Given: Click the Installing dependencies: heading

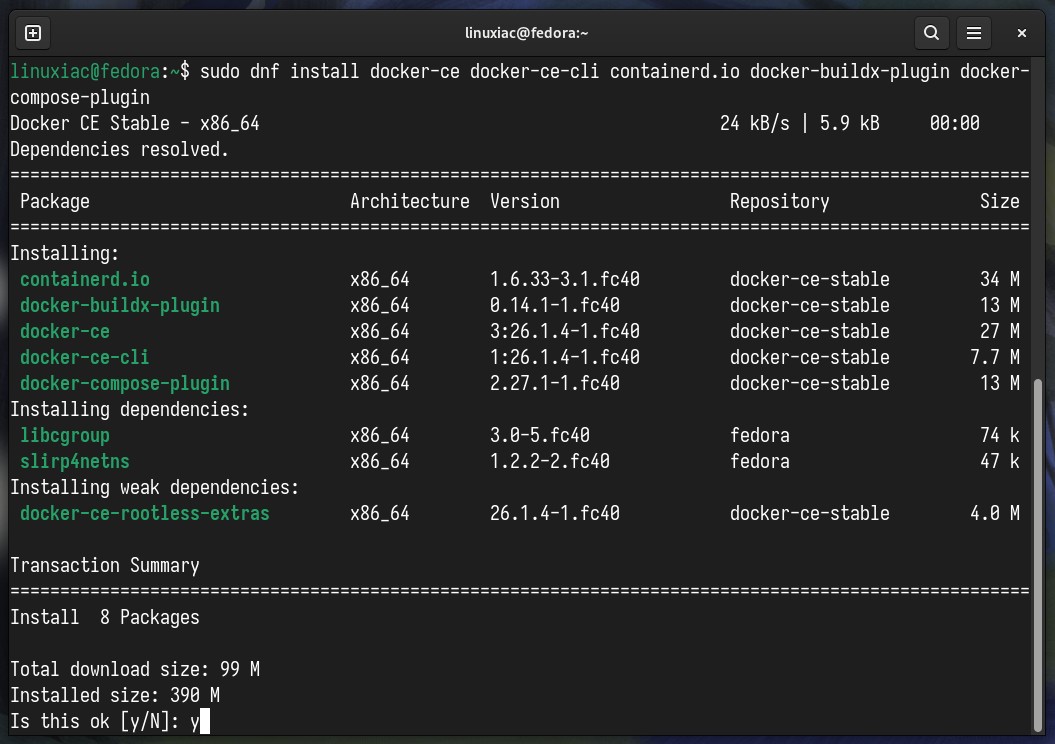Looking at the screenshot, I should (x=130, y=409).
